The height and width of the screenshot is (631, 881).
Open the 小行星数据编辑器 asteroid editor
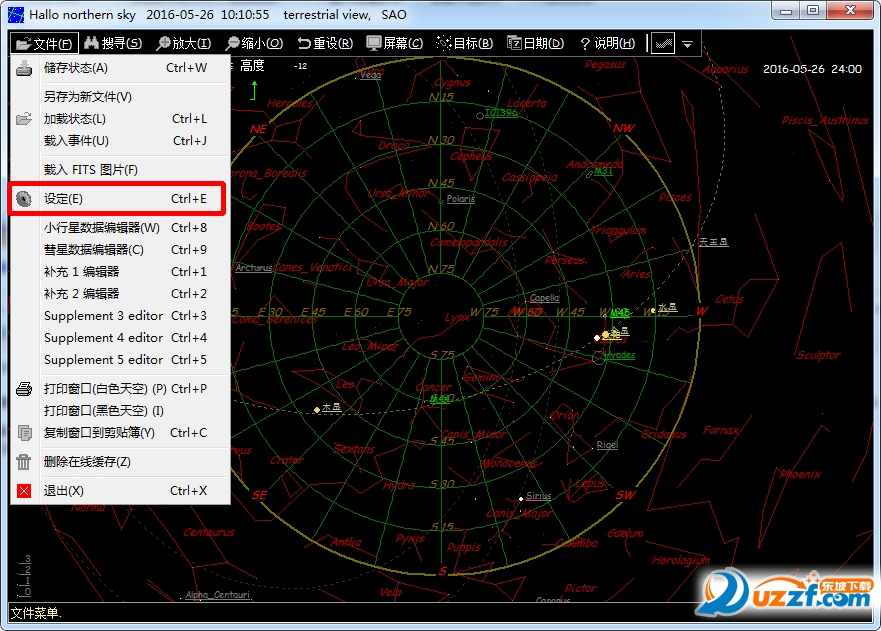coord(102,228)
